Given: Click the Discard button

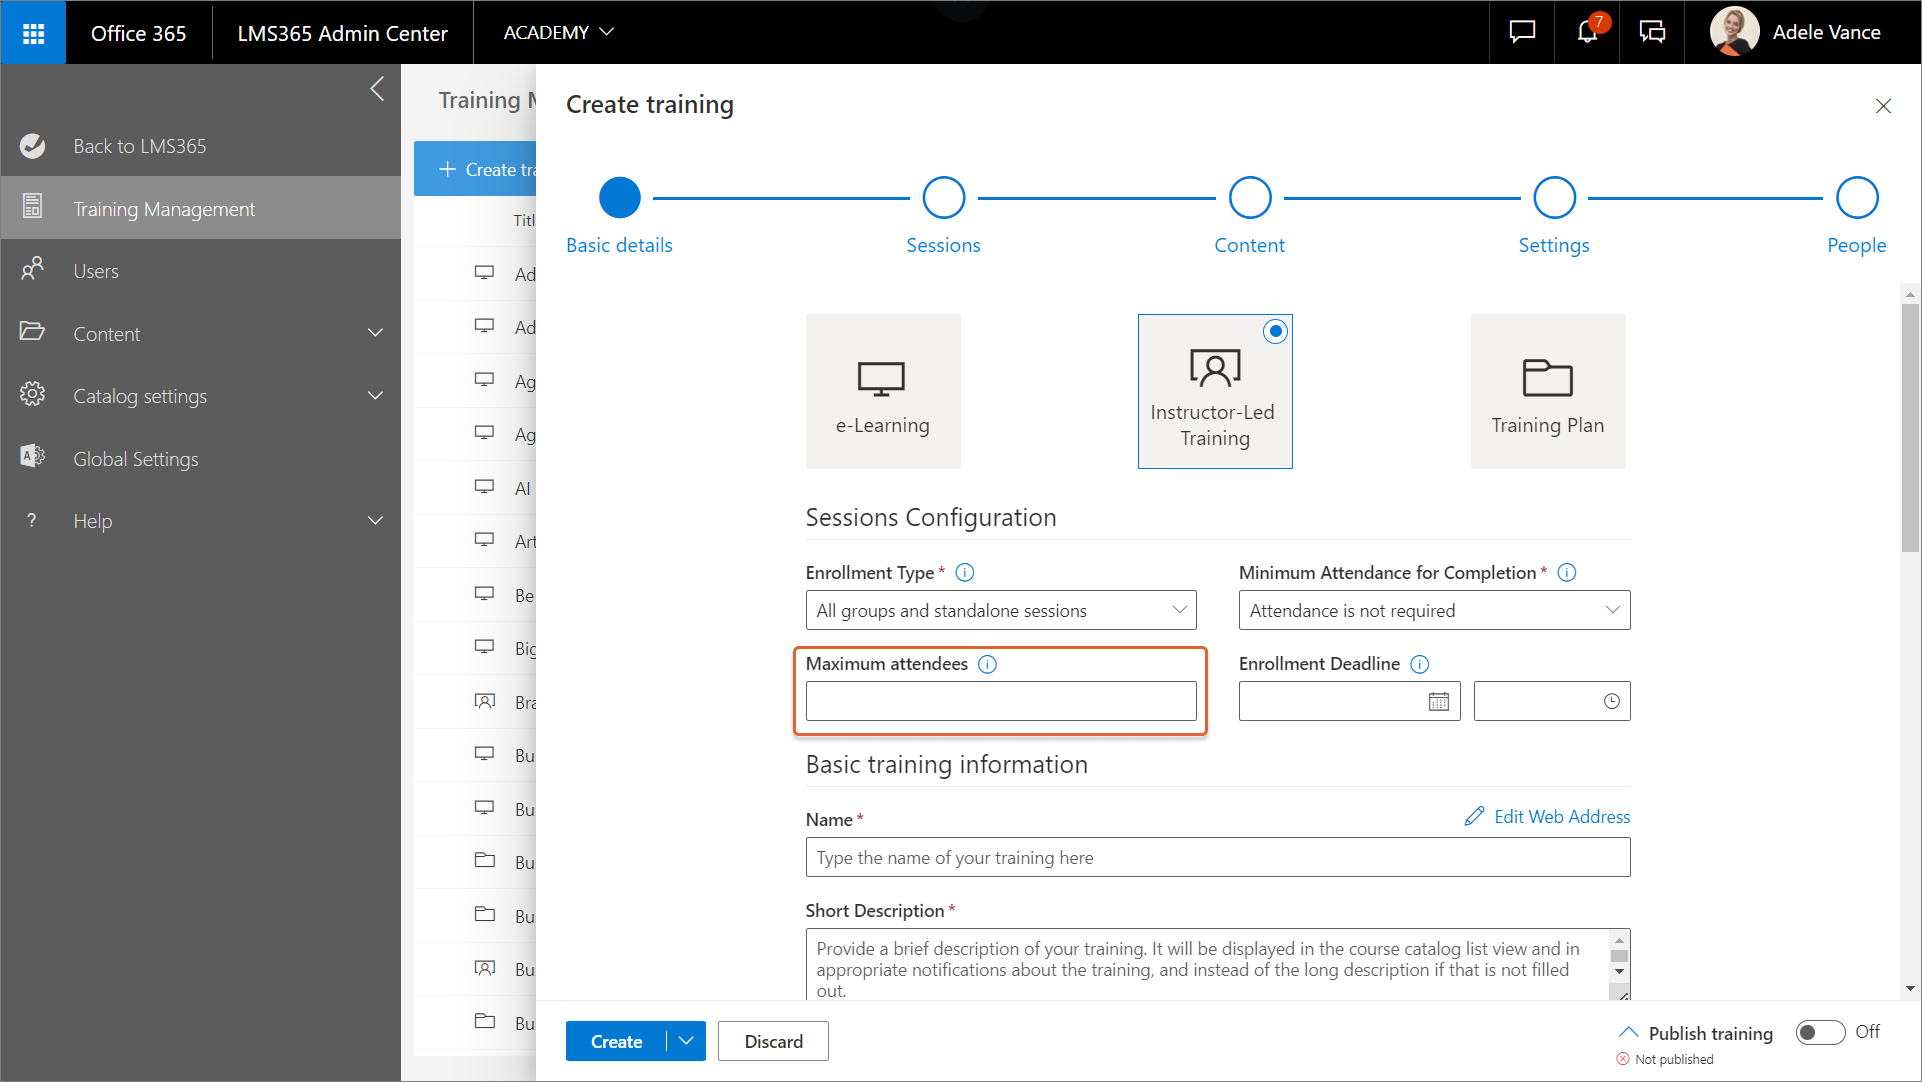Looking at the screenshot, I should pos(772,1041).
